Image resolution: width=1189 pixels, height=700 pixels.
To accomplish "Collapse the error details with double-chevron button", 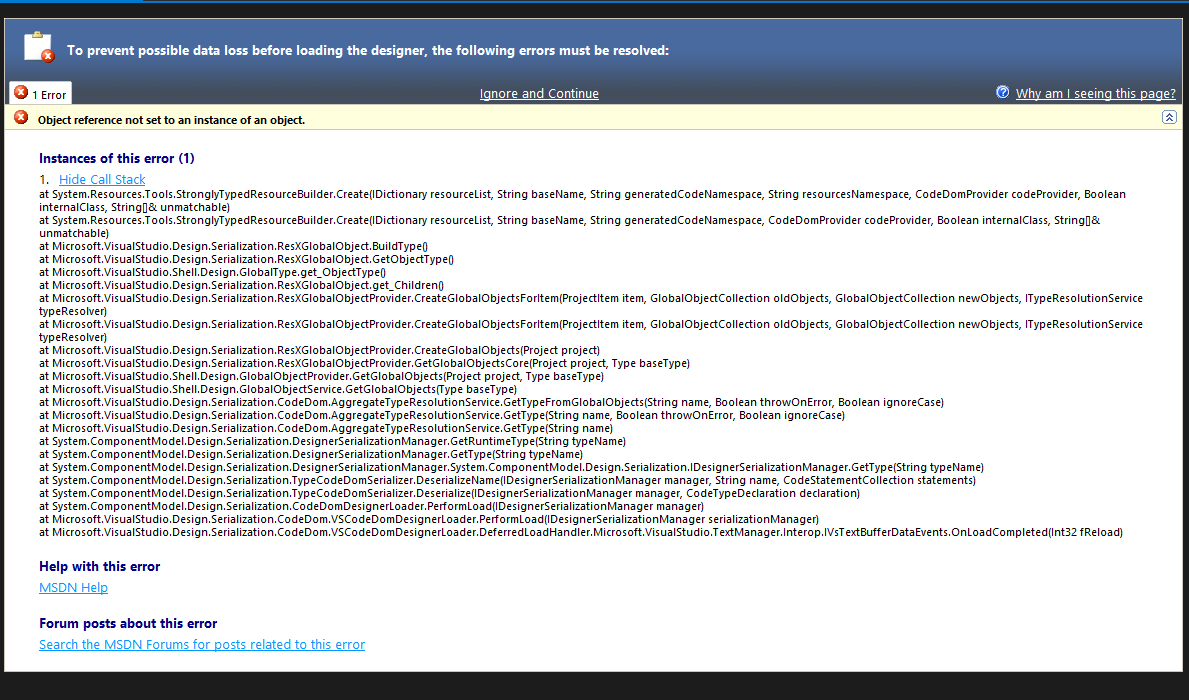I will (x=1169, y=118).
